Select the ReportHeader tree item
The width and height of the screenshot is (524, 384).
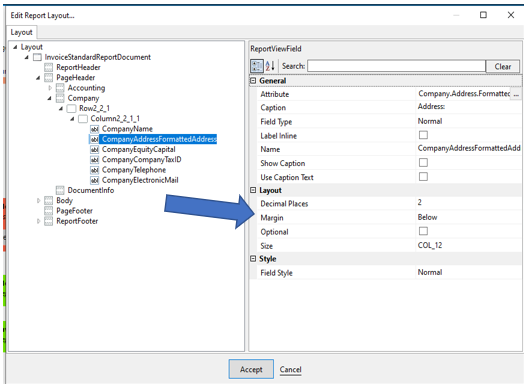pos(78,68)
